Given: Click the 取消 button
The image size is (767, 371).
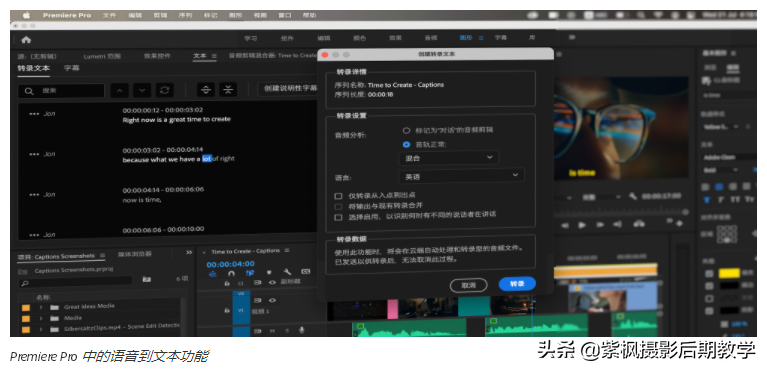Looking at the screenshot, I should [469, 285].
